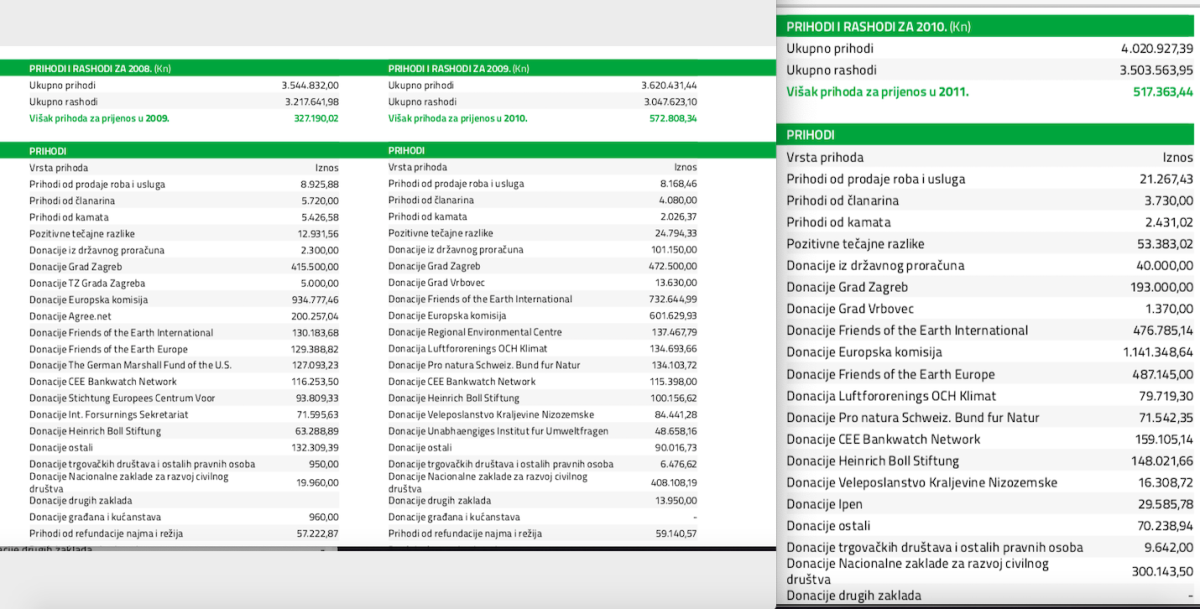The image size is (1200, 609).
Task: Select Grad Zagreb donation 415.500,00
Action: pyautogui.click(x=317, y=267)
